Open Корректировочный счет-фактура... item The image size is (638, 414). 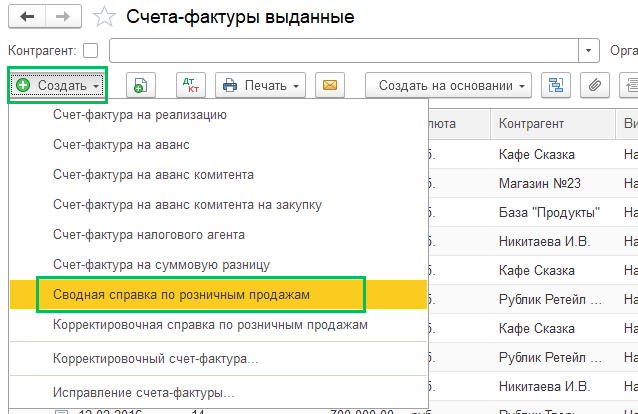[x=218, y=359]
